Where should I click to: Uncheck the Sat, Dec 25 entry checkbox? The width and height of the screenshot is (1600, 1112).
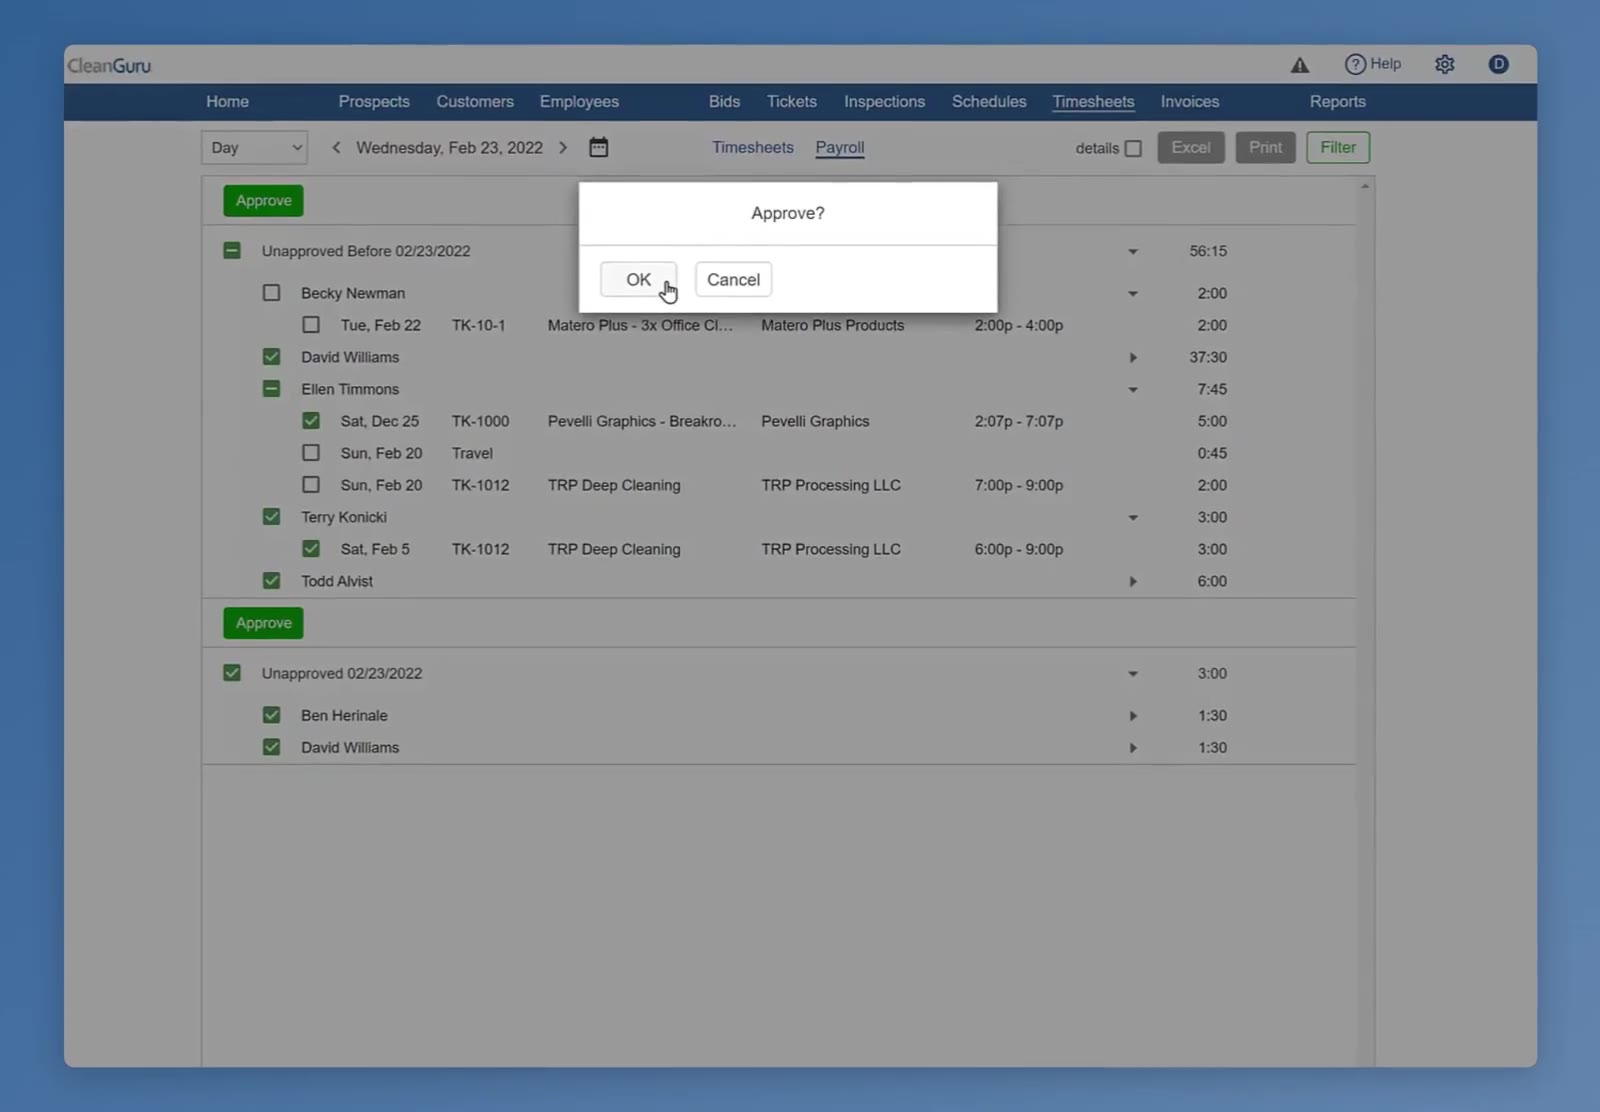click(x=311, y=421)
